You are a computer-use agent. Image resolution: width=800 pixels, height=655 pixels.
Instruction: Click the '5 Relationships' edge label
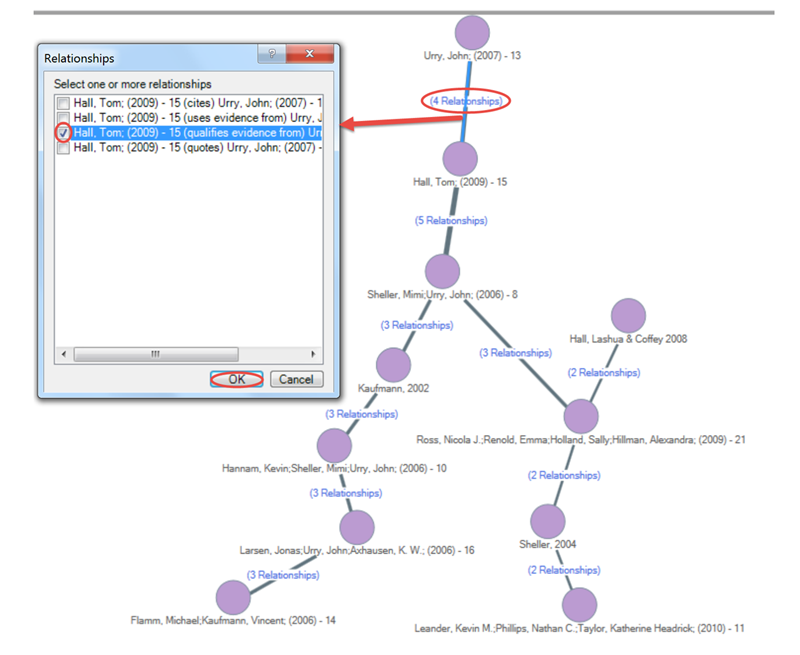coord(451,220)
